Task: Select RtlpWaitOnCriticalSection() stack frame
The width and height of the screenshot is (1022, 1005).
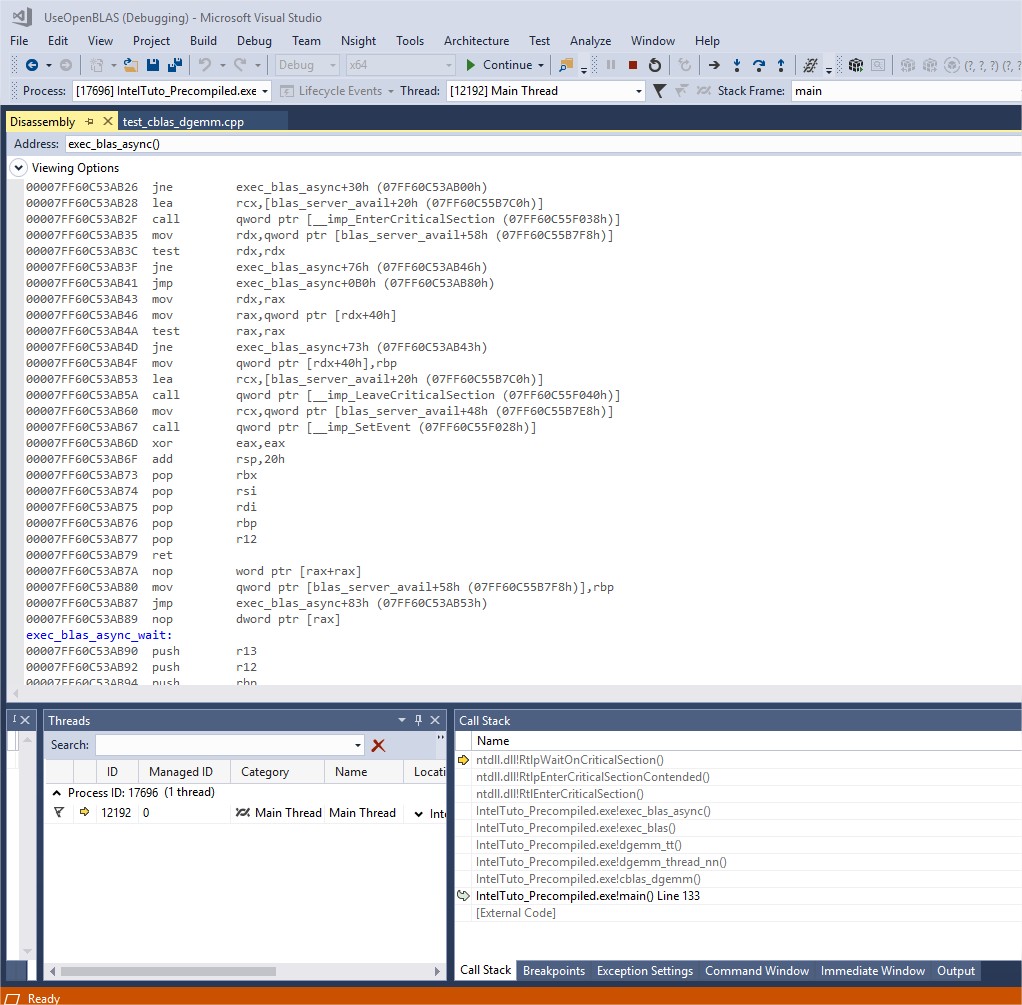Action: [570, 760]
